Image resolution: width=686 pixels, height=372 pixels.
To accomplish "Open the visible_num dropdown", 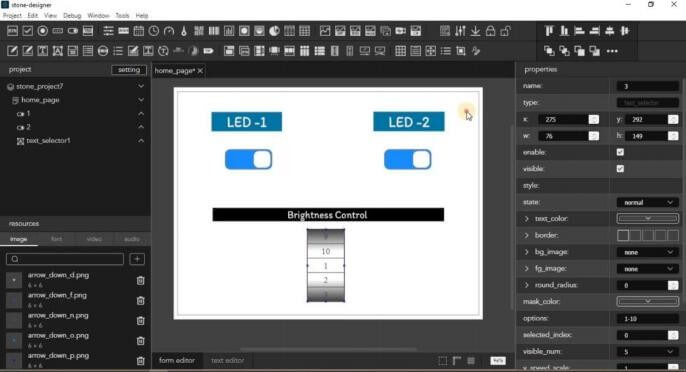I will 648,351.
